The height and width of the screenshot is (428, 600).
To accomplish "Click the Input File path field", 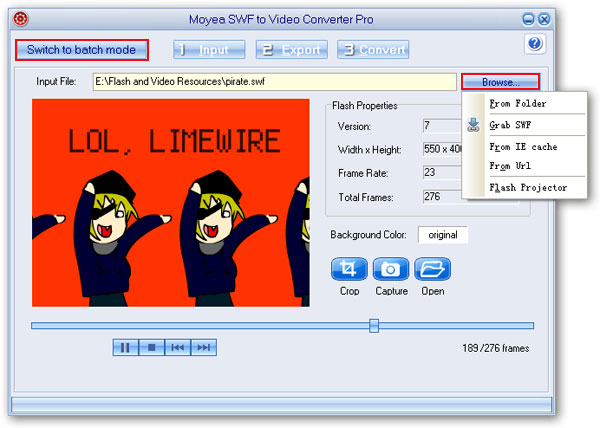I will 275,81.
